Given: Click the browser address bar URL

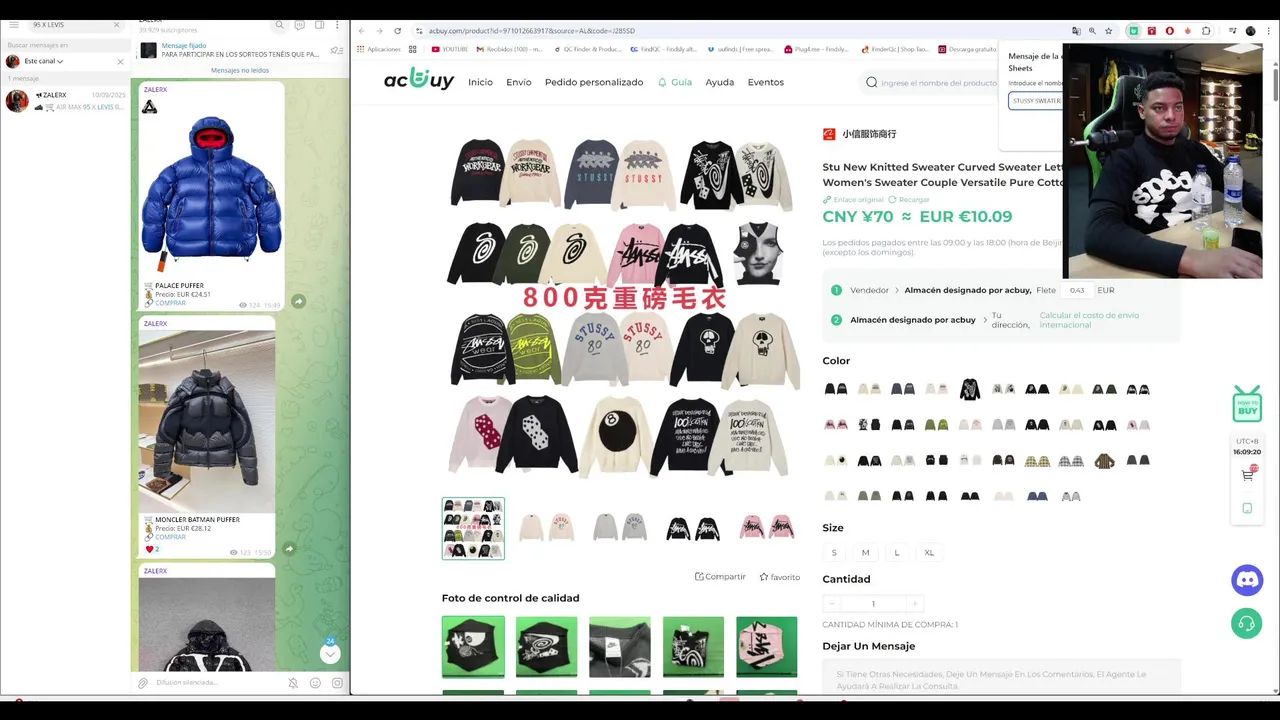Looking at the screenshot, I should (532, 31).
